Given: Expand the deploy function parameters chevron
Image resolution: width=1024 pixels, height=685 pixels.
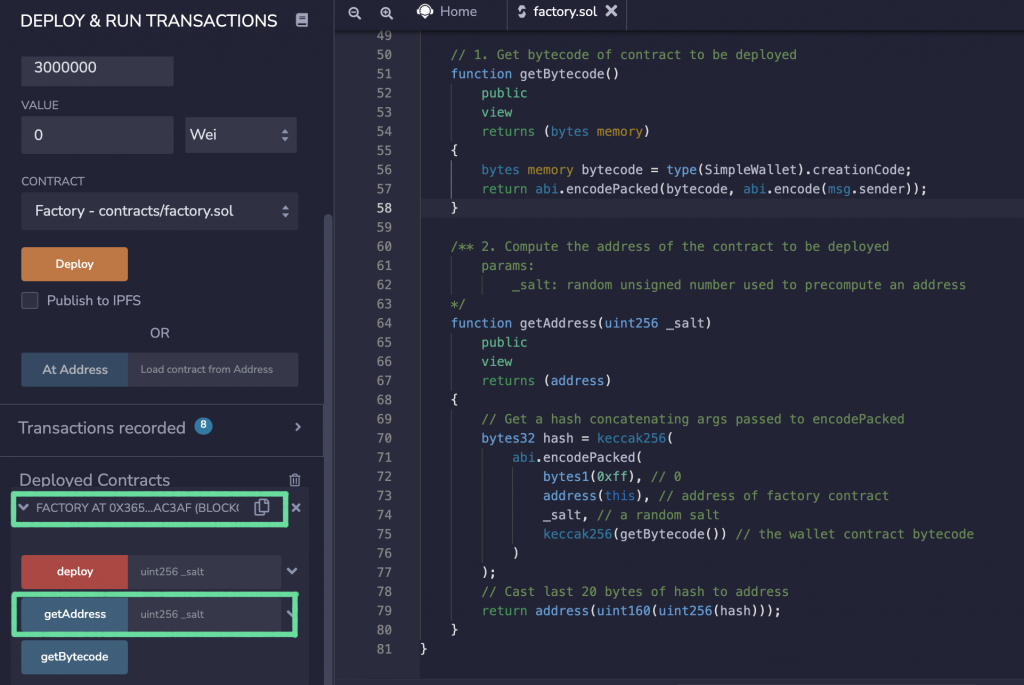Looking at the screenshot, I should 292,571.
